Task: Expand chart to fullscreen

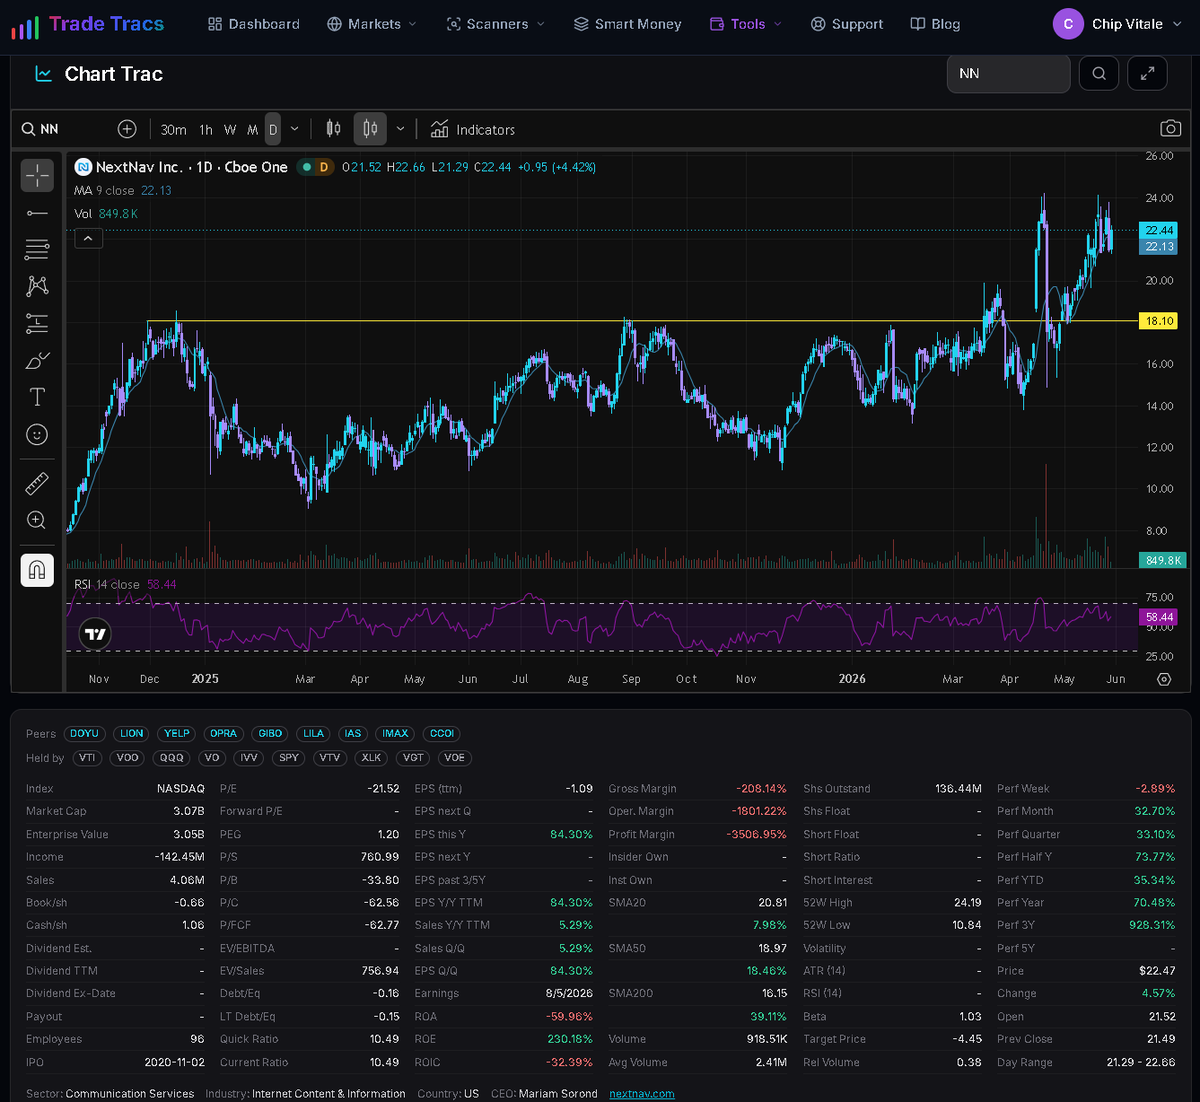Action: [x=1147, y=73]
